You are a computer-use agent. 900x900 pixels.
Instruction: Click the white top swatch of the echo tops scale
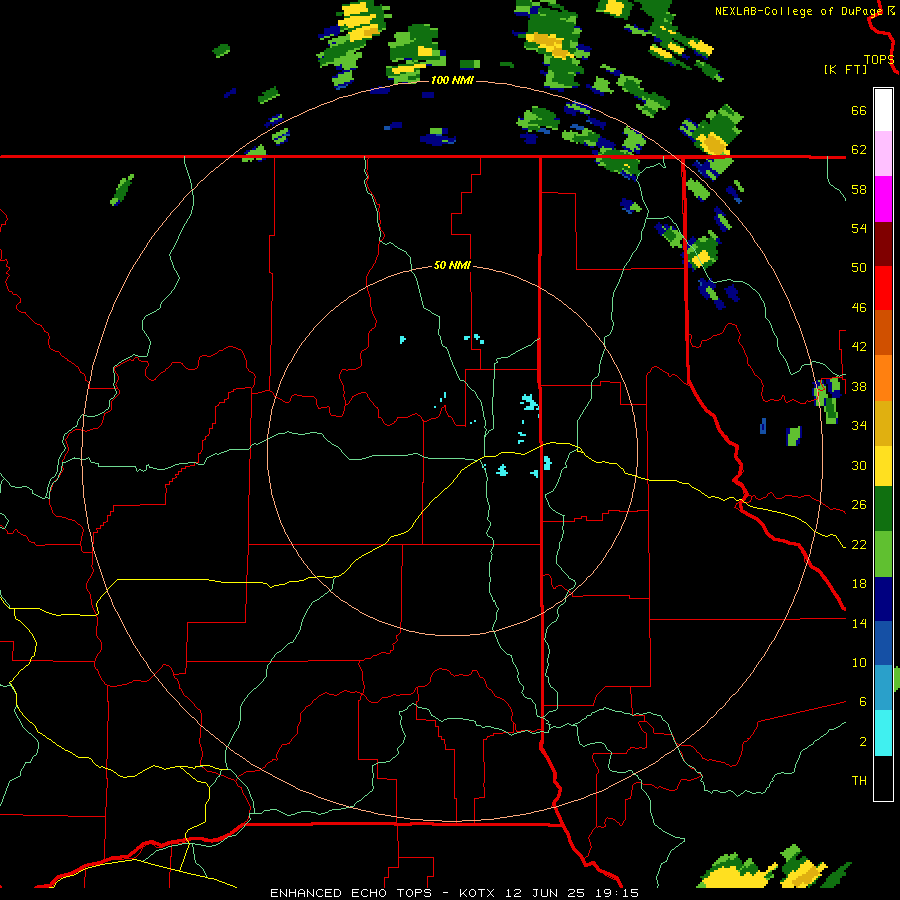[x=883, y=110]
